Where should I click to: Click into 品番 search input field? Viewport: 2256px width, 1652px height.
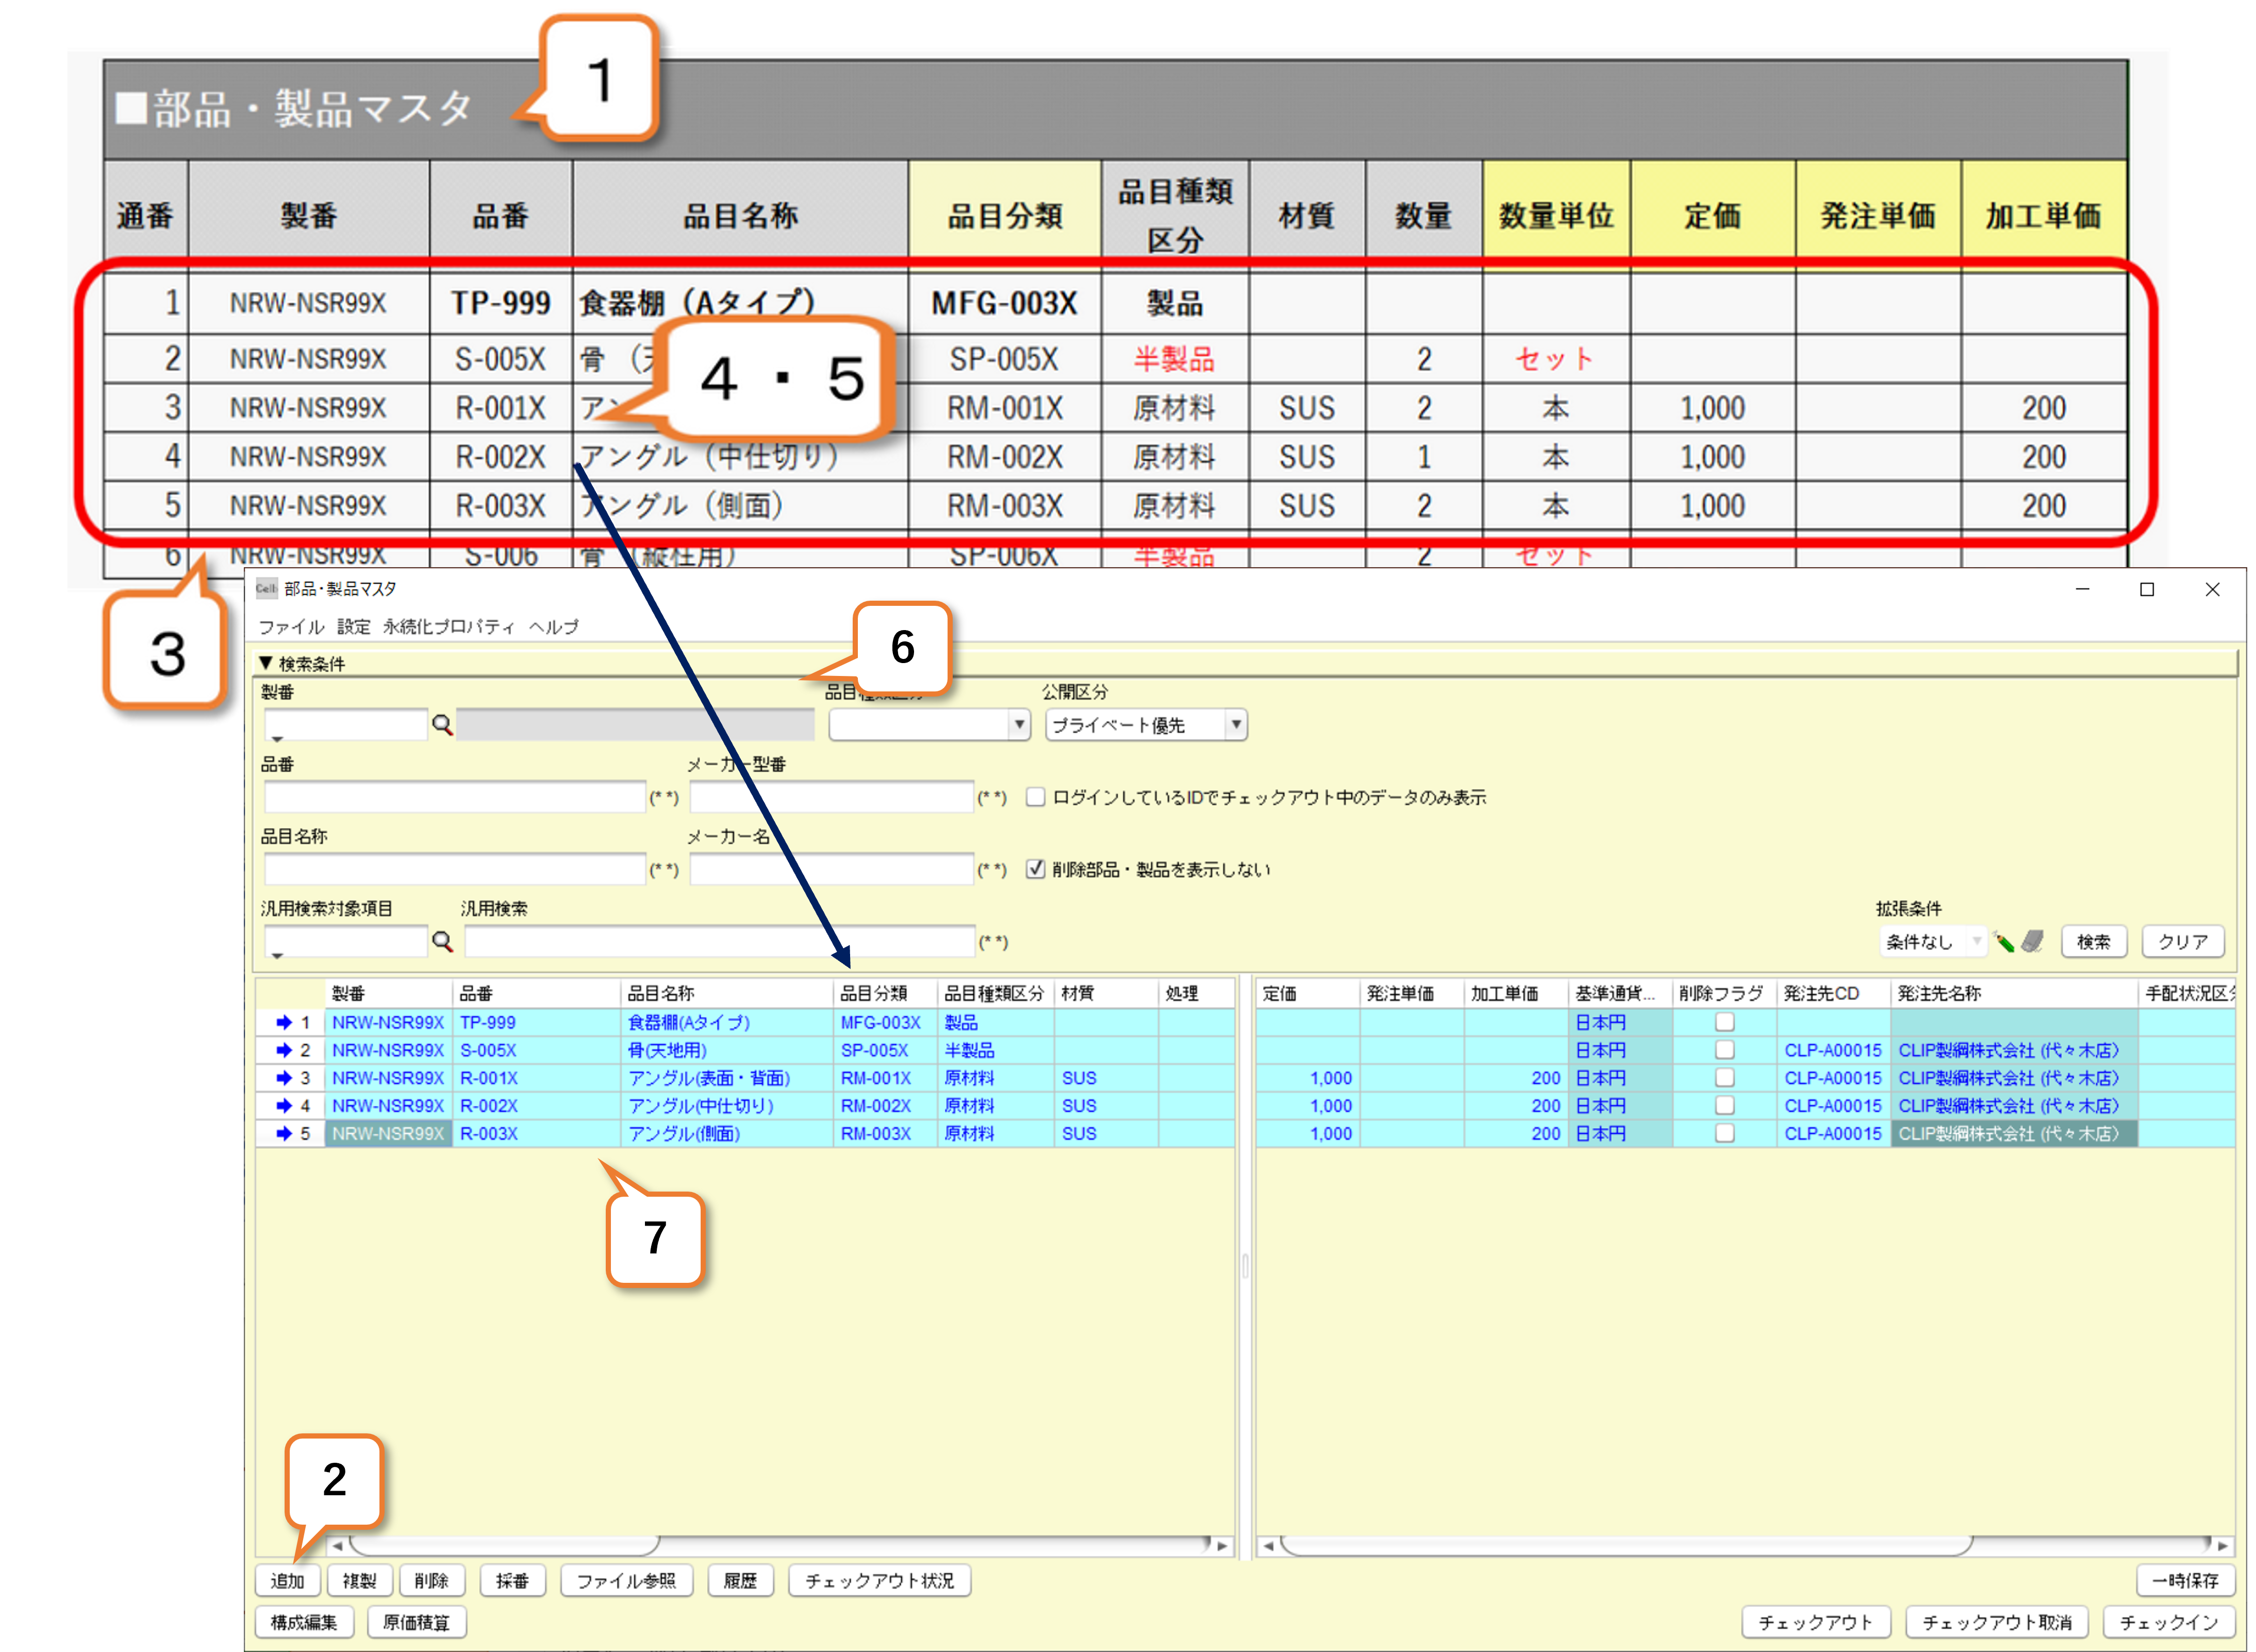pos(455,797)
